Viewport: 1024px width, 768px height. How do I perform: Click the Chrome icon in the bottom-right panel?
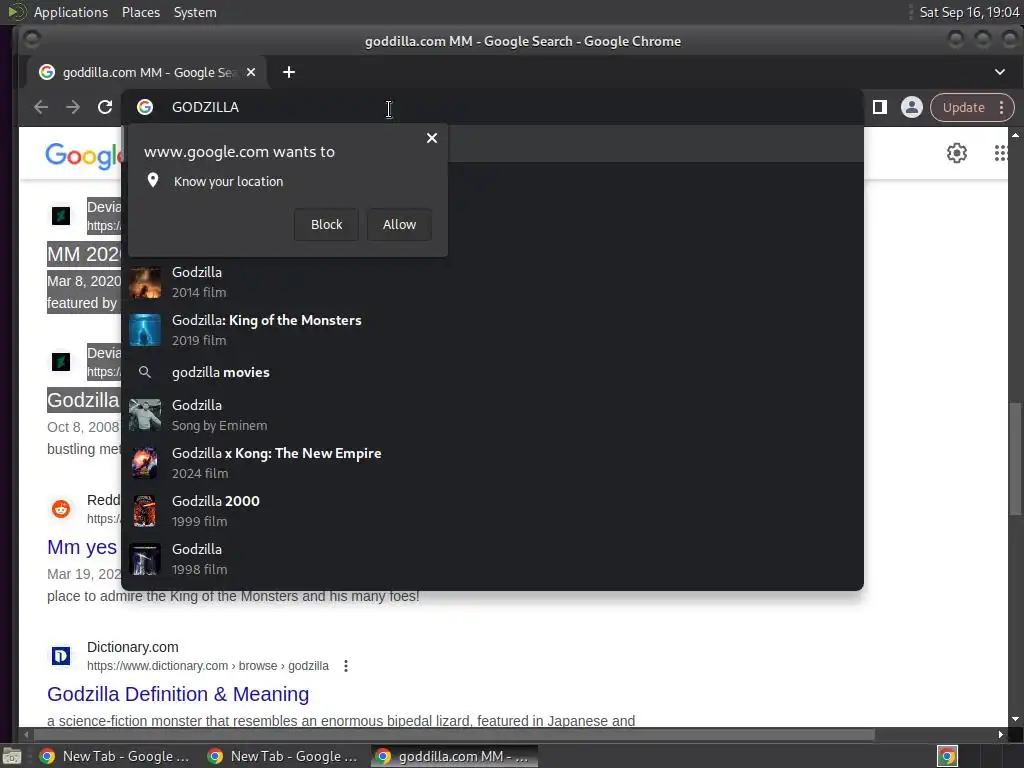pos(947,756)
